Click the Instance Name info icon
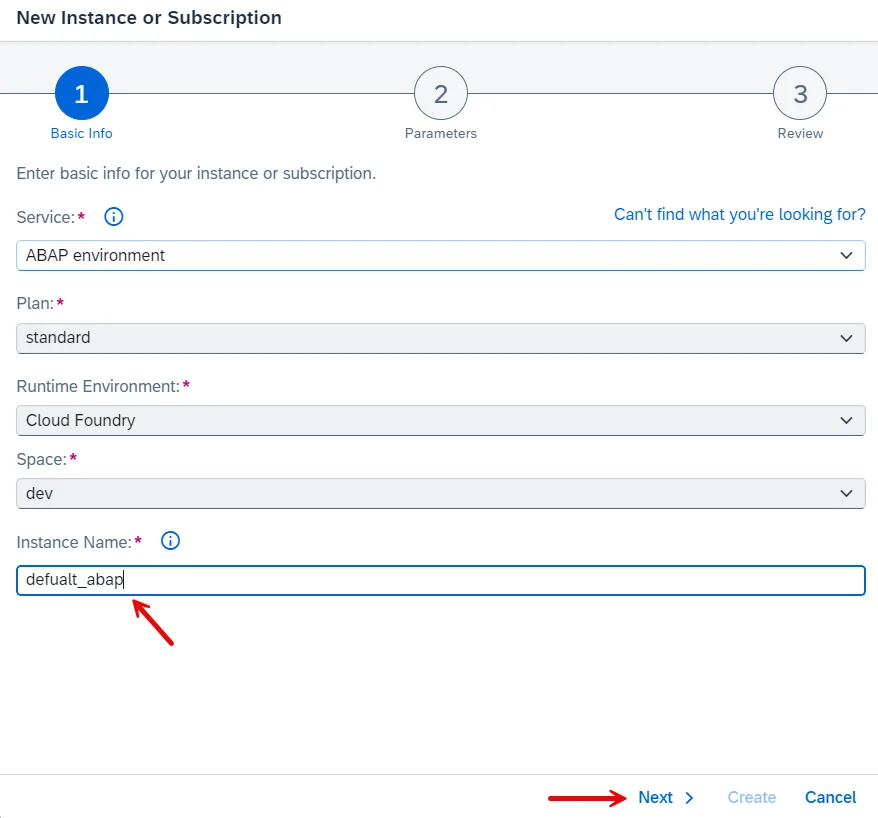Image resolution: width=878 pixels, height=818 pixels. 170,541
